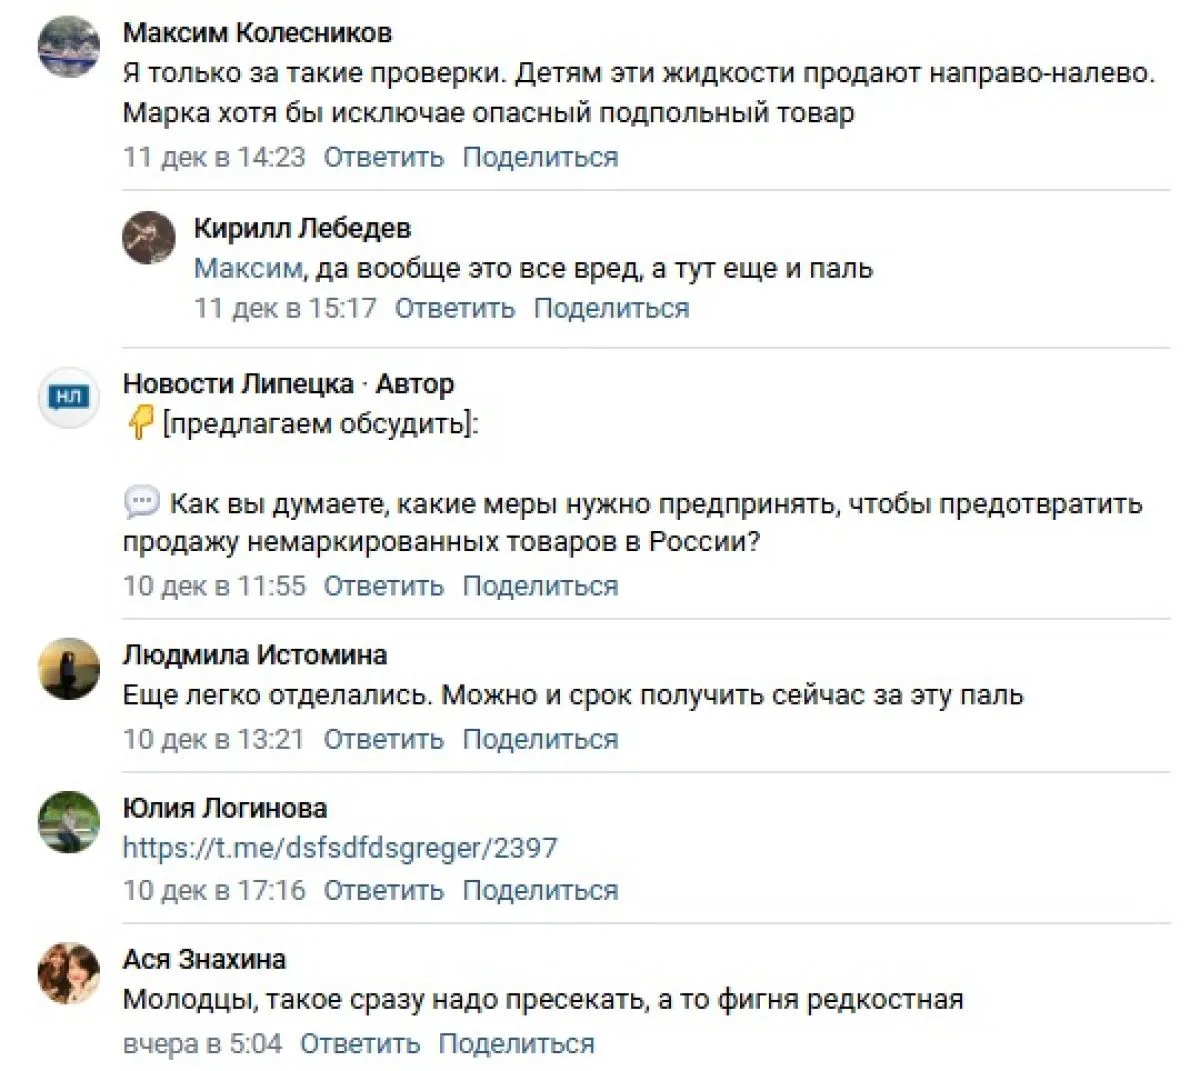
Task: Reply to Юлия Логинова's comment
Action: click(383, 890)
